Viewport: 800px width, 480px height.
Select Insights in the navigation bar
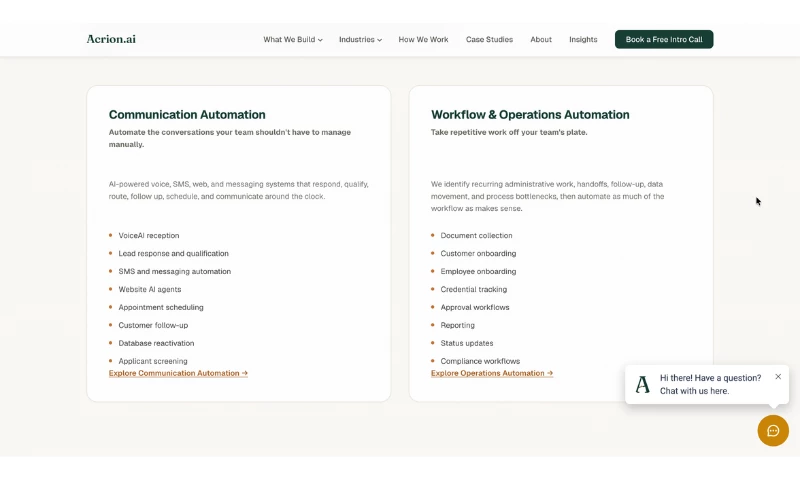[583, 39]
